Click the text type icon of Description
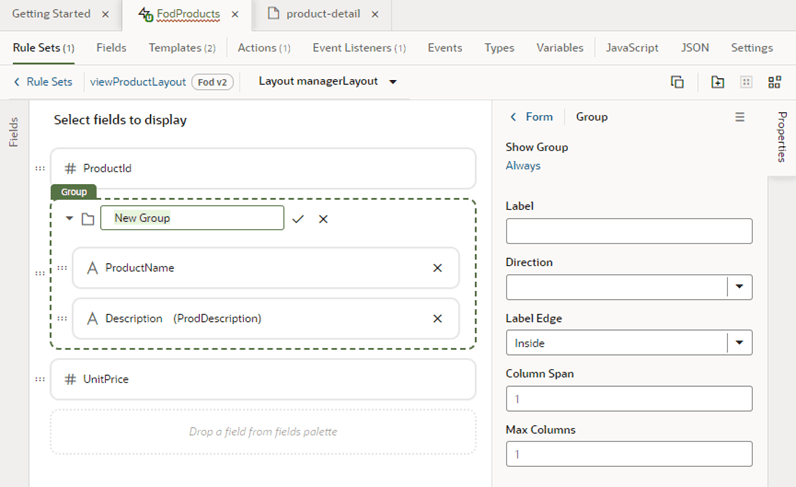Viewport: 796px width, 487px height. coord(92,318)
